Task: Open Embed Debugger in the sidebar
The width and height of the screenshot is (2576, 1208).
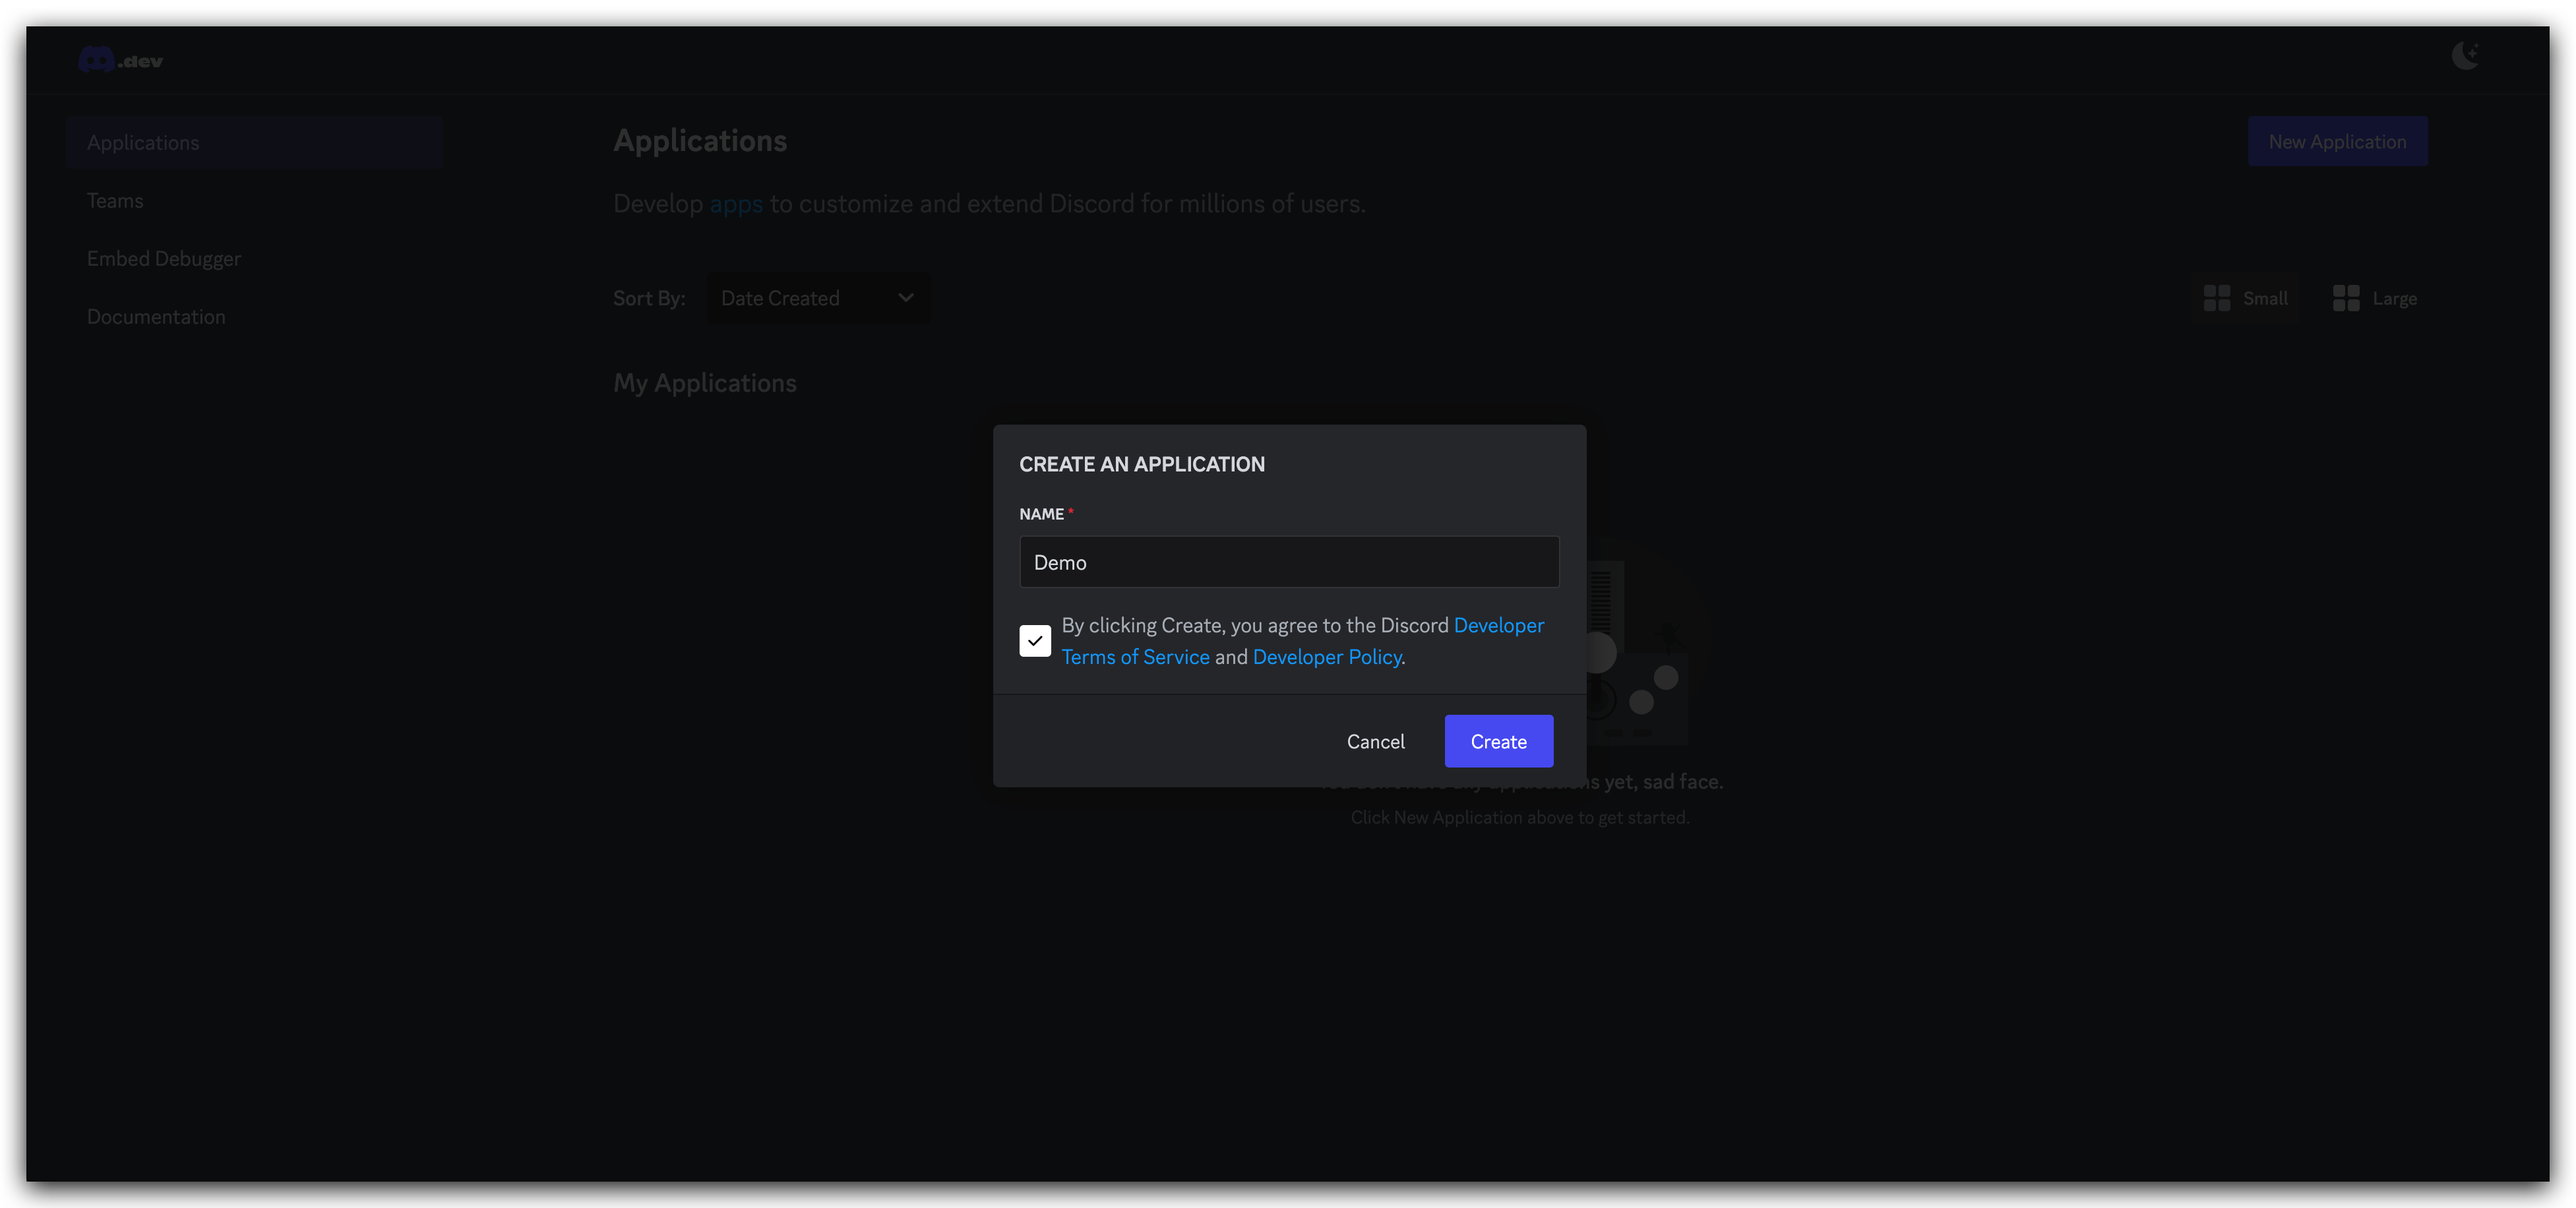Action: (x=164, y=258)
